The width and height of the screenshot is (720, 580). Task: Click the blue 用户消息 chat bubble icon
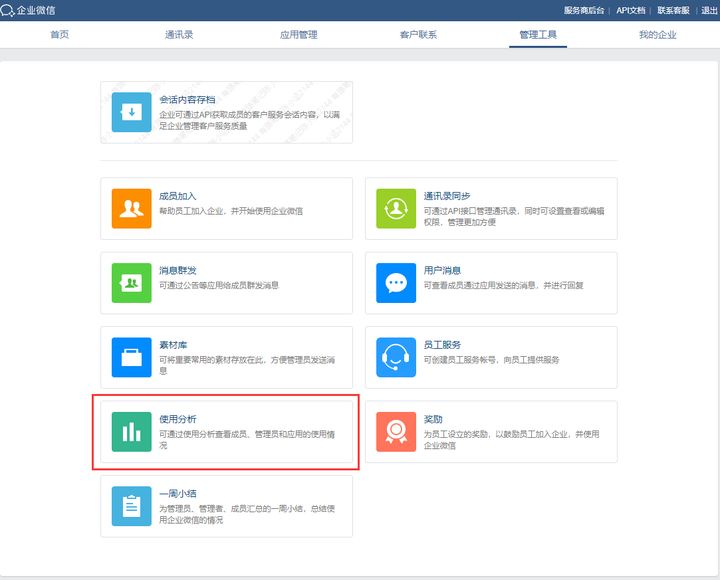(395, 282)
